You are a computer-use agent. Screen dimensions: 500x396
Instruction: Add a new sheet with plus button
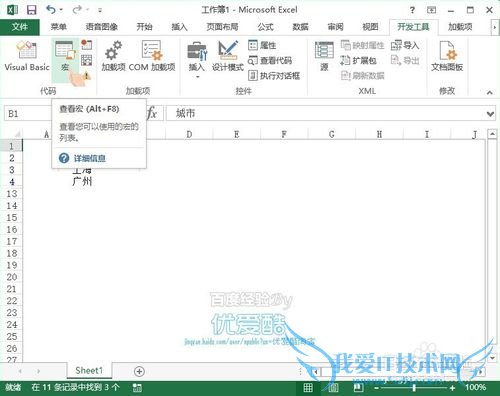coord(139,371)
